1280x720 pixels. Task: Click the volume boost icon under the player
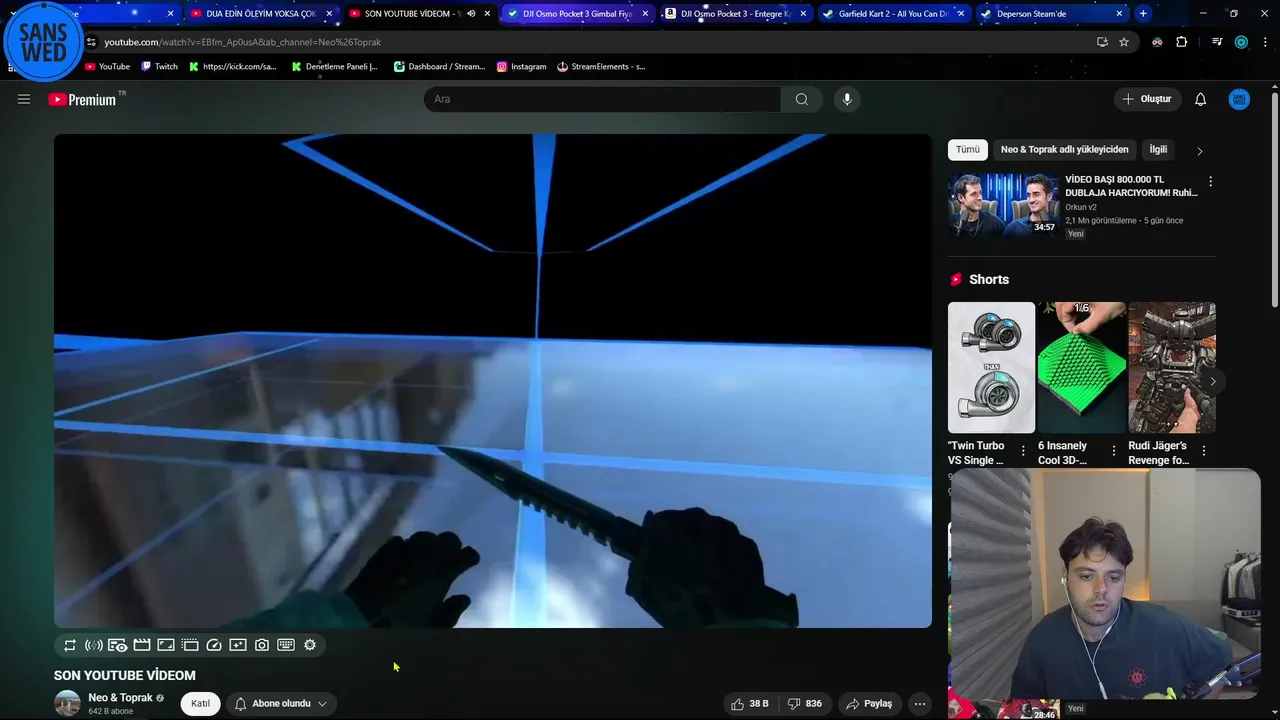coord(94,645)
